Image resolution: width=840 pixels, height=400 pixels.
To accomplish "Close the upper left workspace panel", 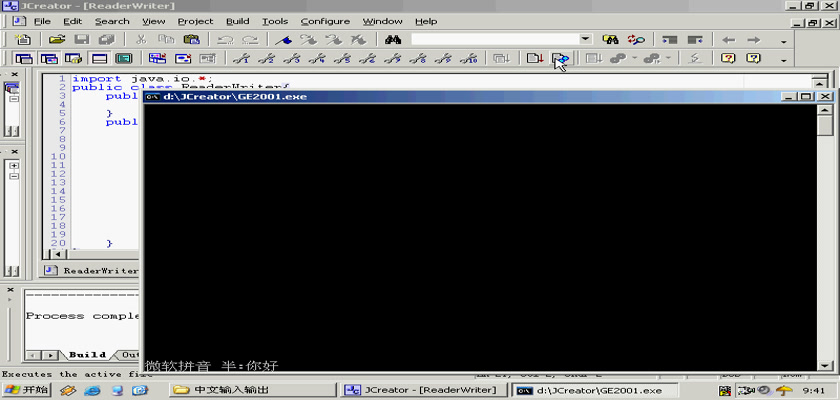I will point(14,74).
